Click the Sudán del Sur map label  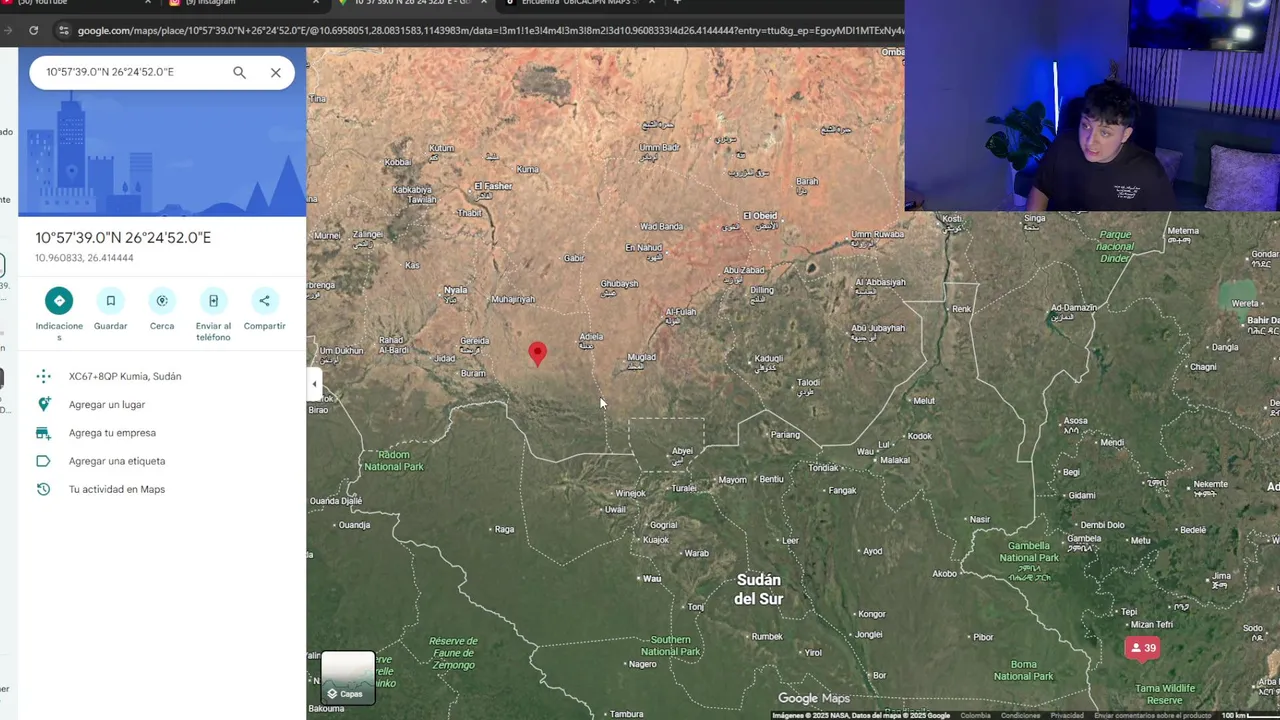(758, 589)
